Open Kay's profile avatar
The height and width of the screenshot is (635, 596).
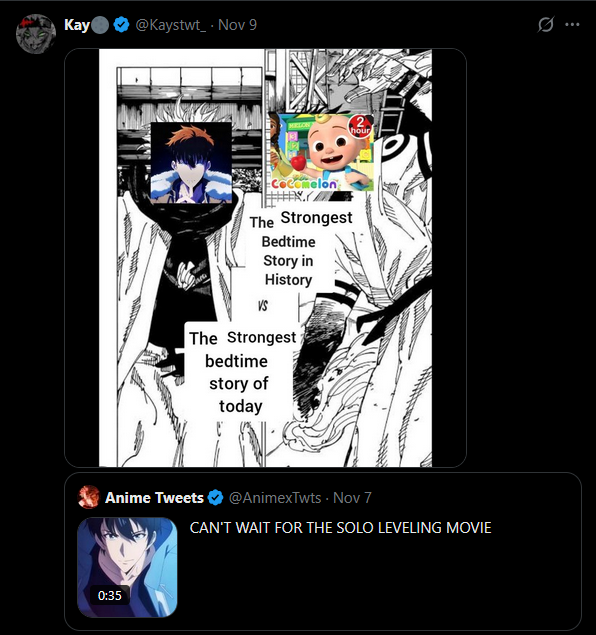36,34
